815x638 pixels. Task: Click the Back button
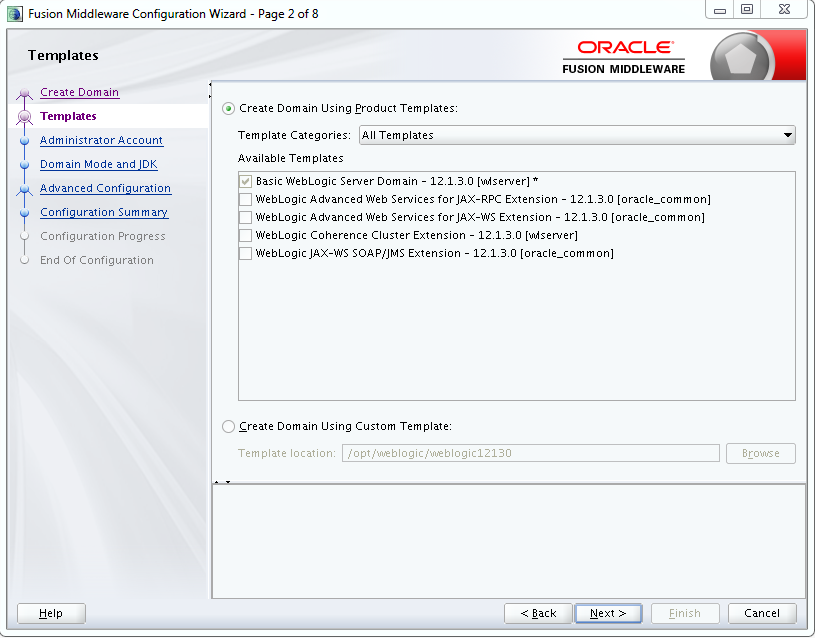click(x=538, y=613)
